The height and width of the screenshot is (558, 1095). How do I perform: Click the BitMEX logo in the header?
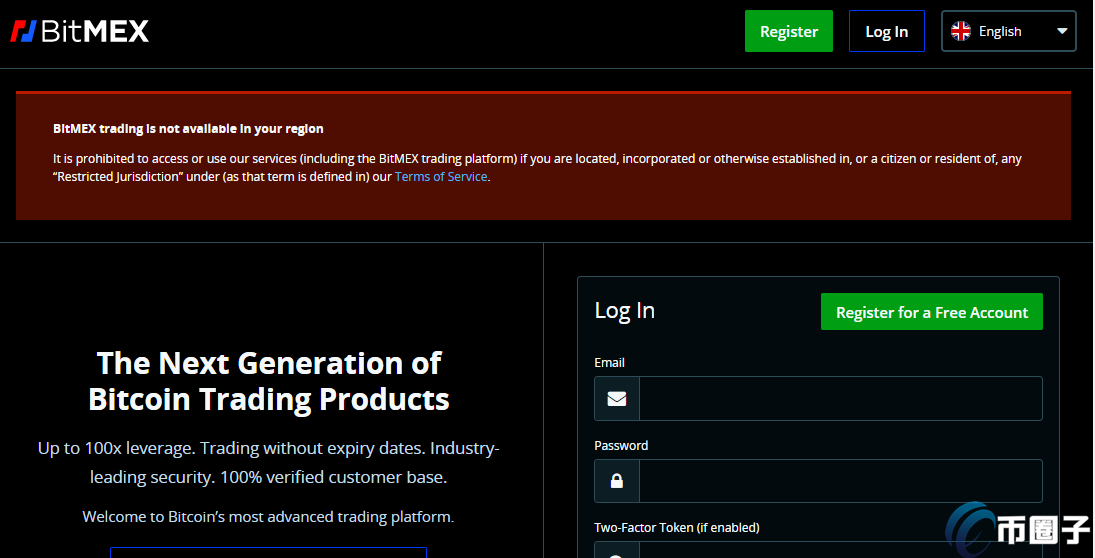tap(80, 31)
